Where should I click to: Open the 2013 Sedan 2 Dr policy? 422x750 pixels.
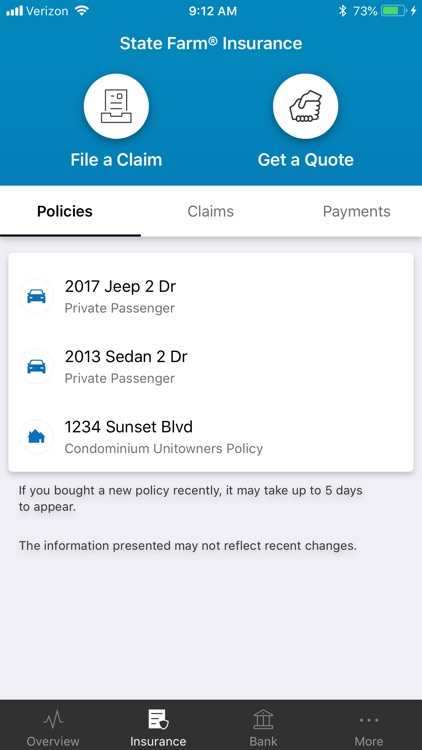(211, 366)
